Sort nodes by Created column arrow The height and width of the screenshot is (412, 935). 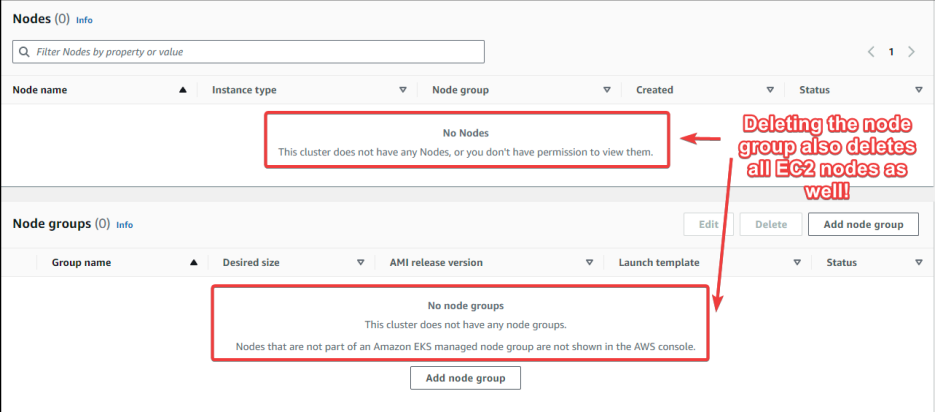pos(770,90)
